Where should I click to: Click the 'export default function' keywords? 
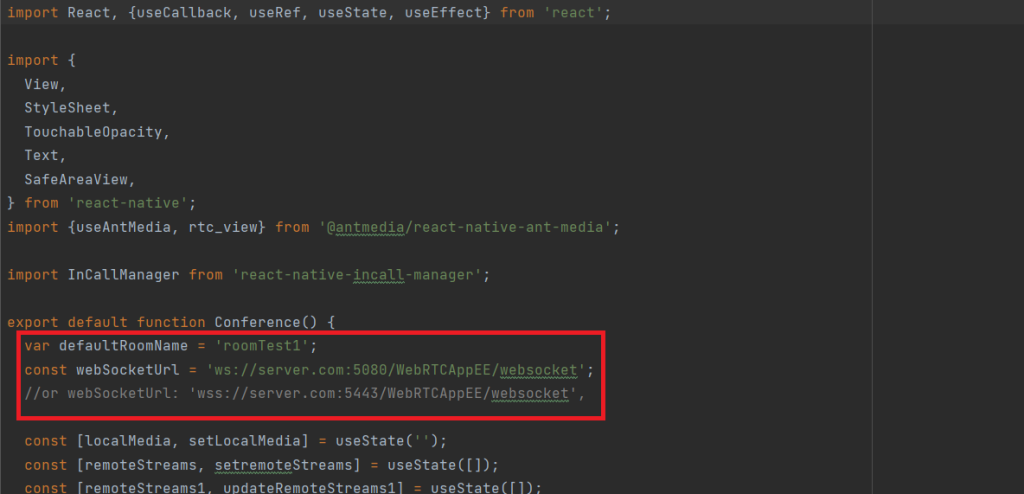[107, 322]
